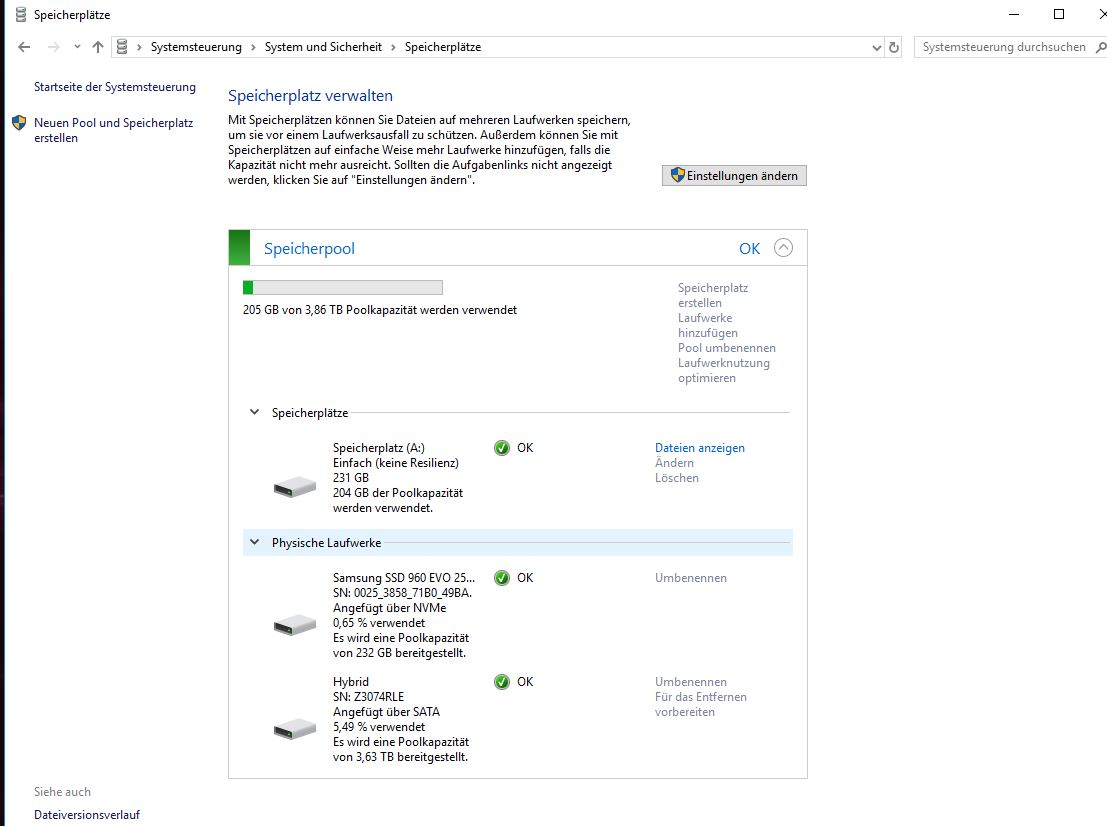1107x826 pixels.
Task: Minimize the Speicherplätze window
Action: click(x=1014, y=14)
